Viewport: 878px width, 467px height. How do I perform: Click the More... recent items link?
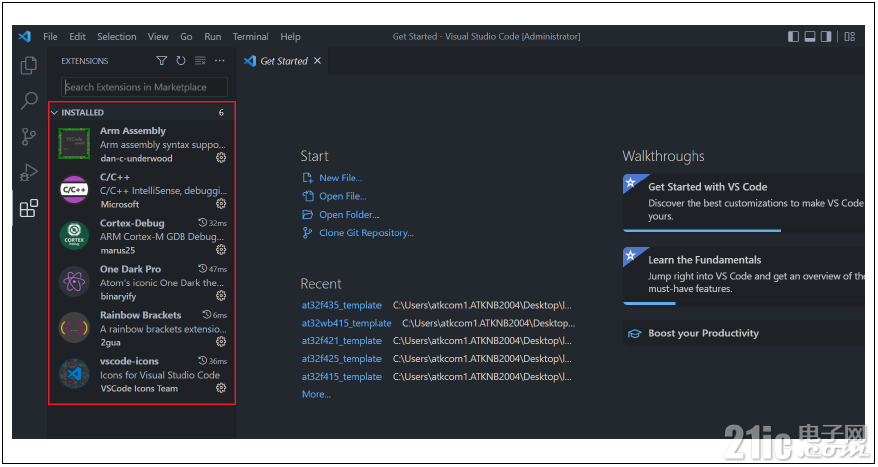click(316, 394)
